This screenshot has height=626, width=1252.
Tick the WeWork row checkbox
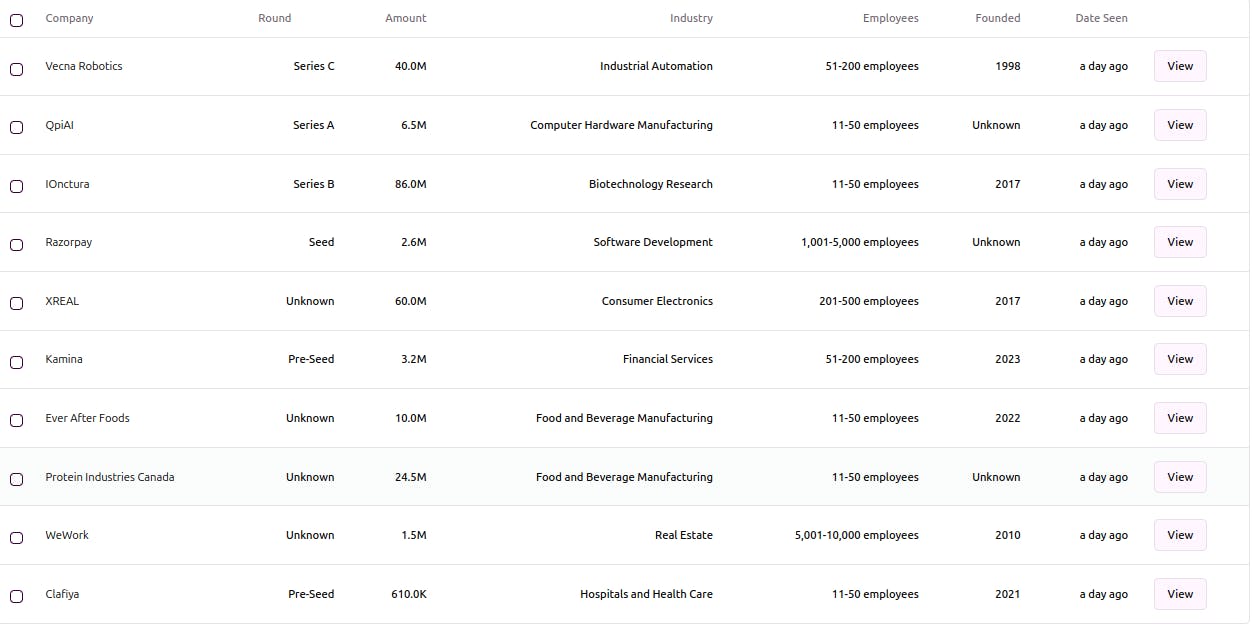tap(16, 538)
